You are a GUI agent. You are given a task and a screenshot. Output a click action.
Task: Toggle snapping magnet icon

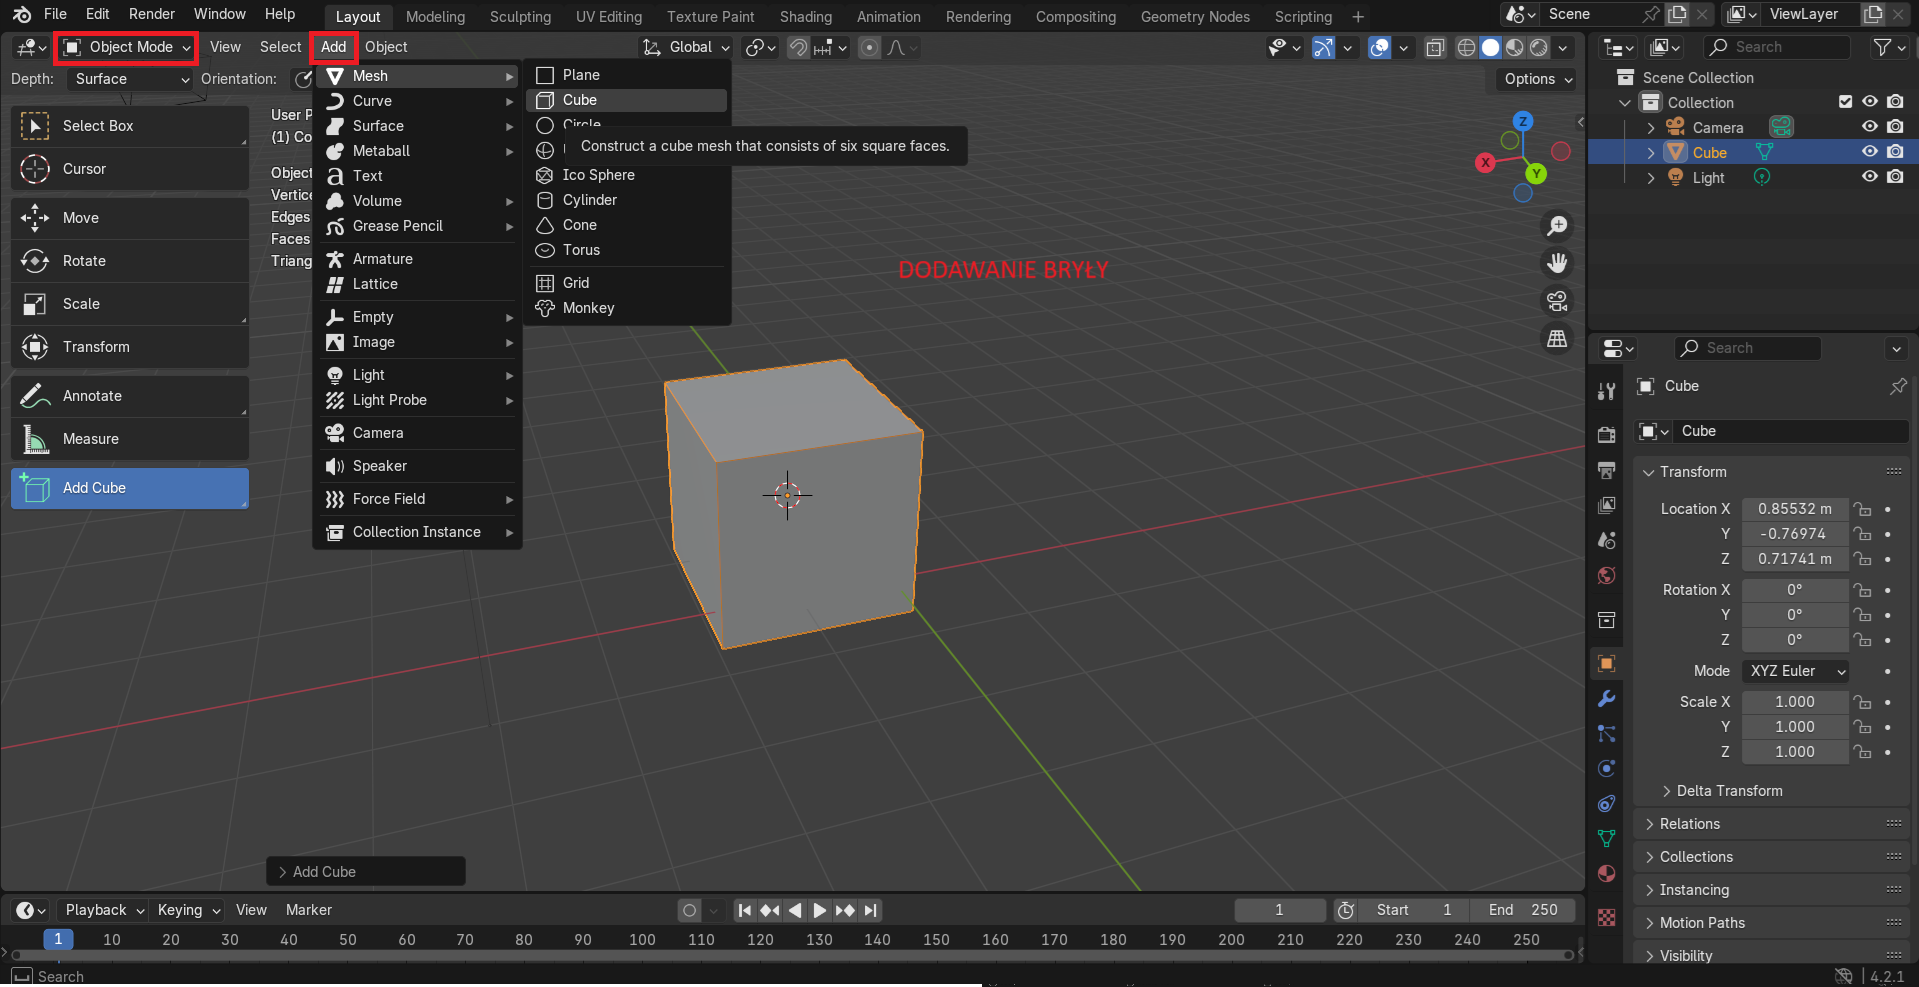[x=798, y=47]
